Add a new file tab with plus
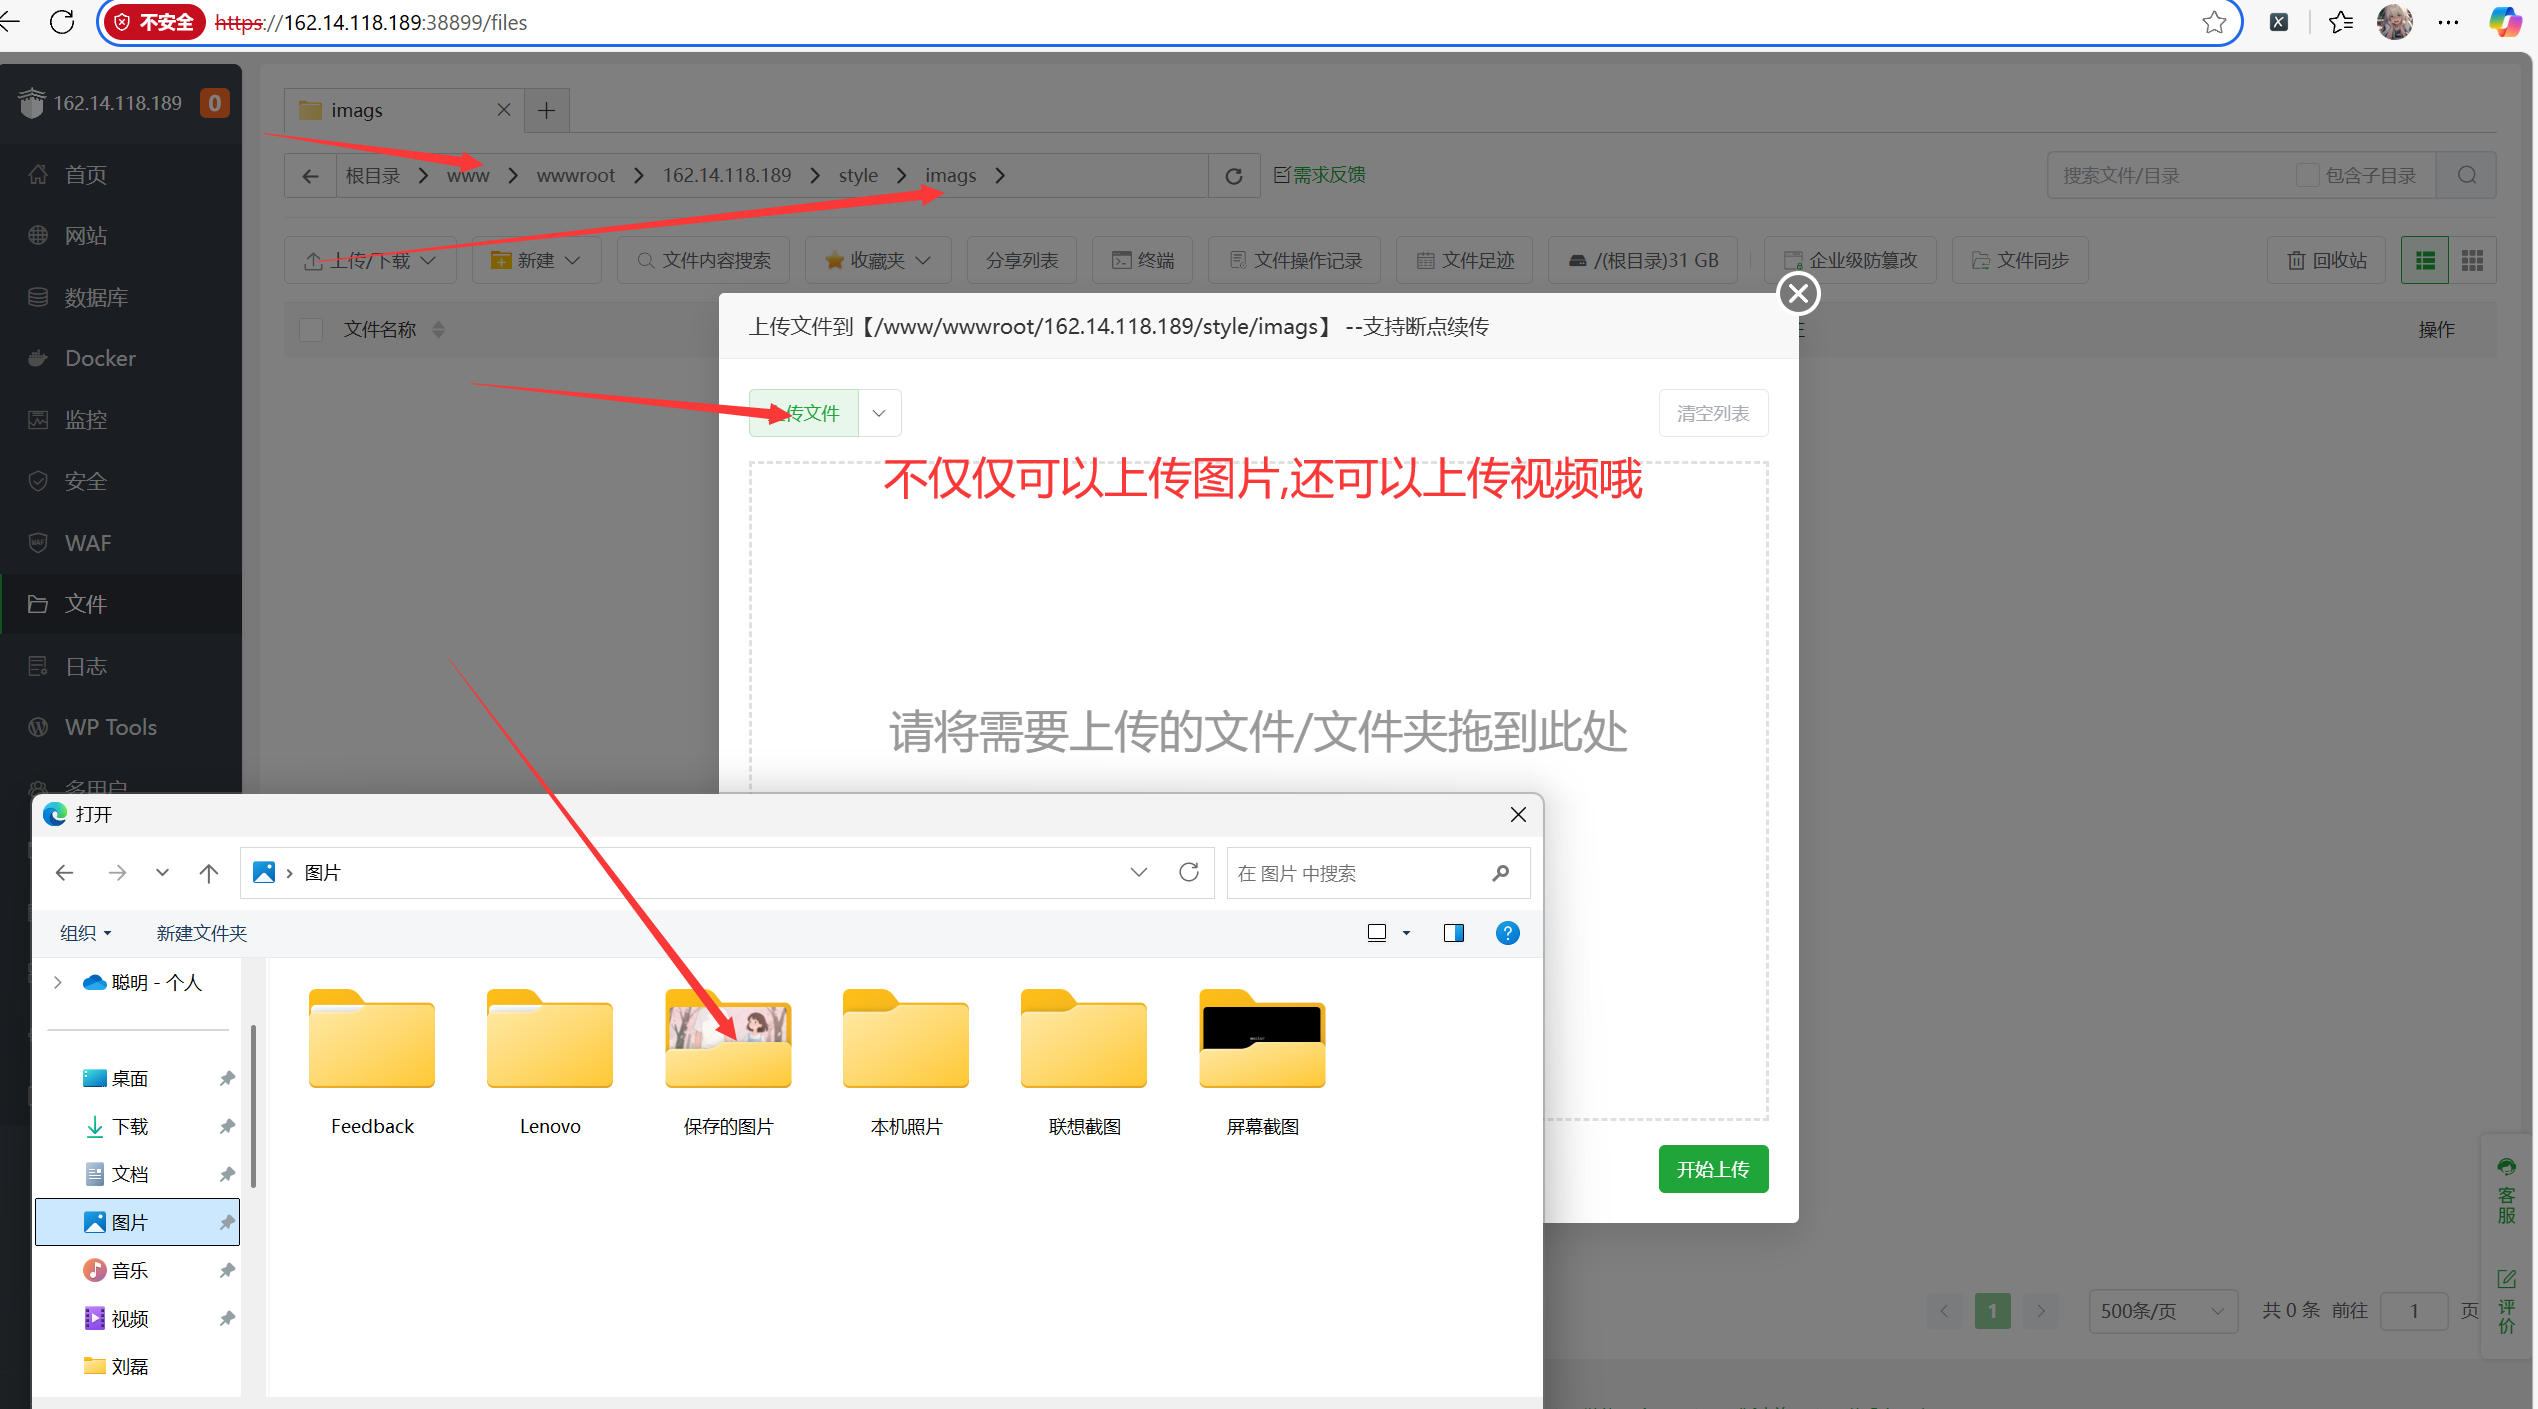 point(546,110)
